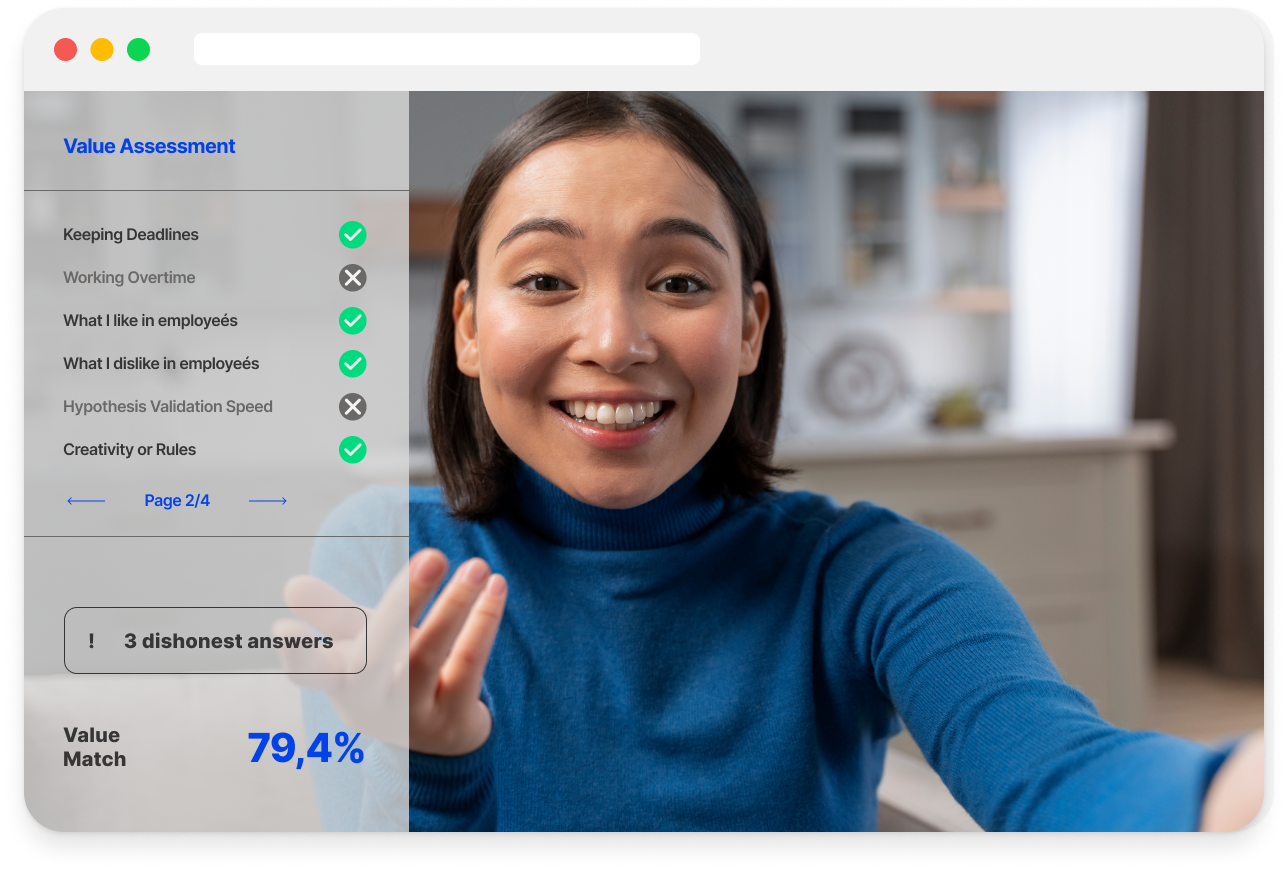Open the Value Assessment heading

pos(149,146)
